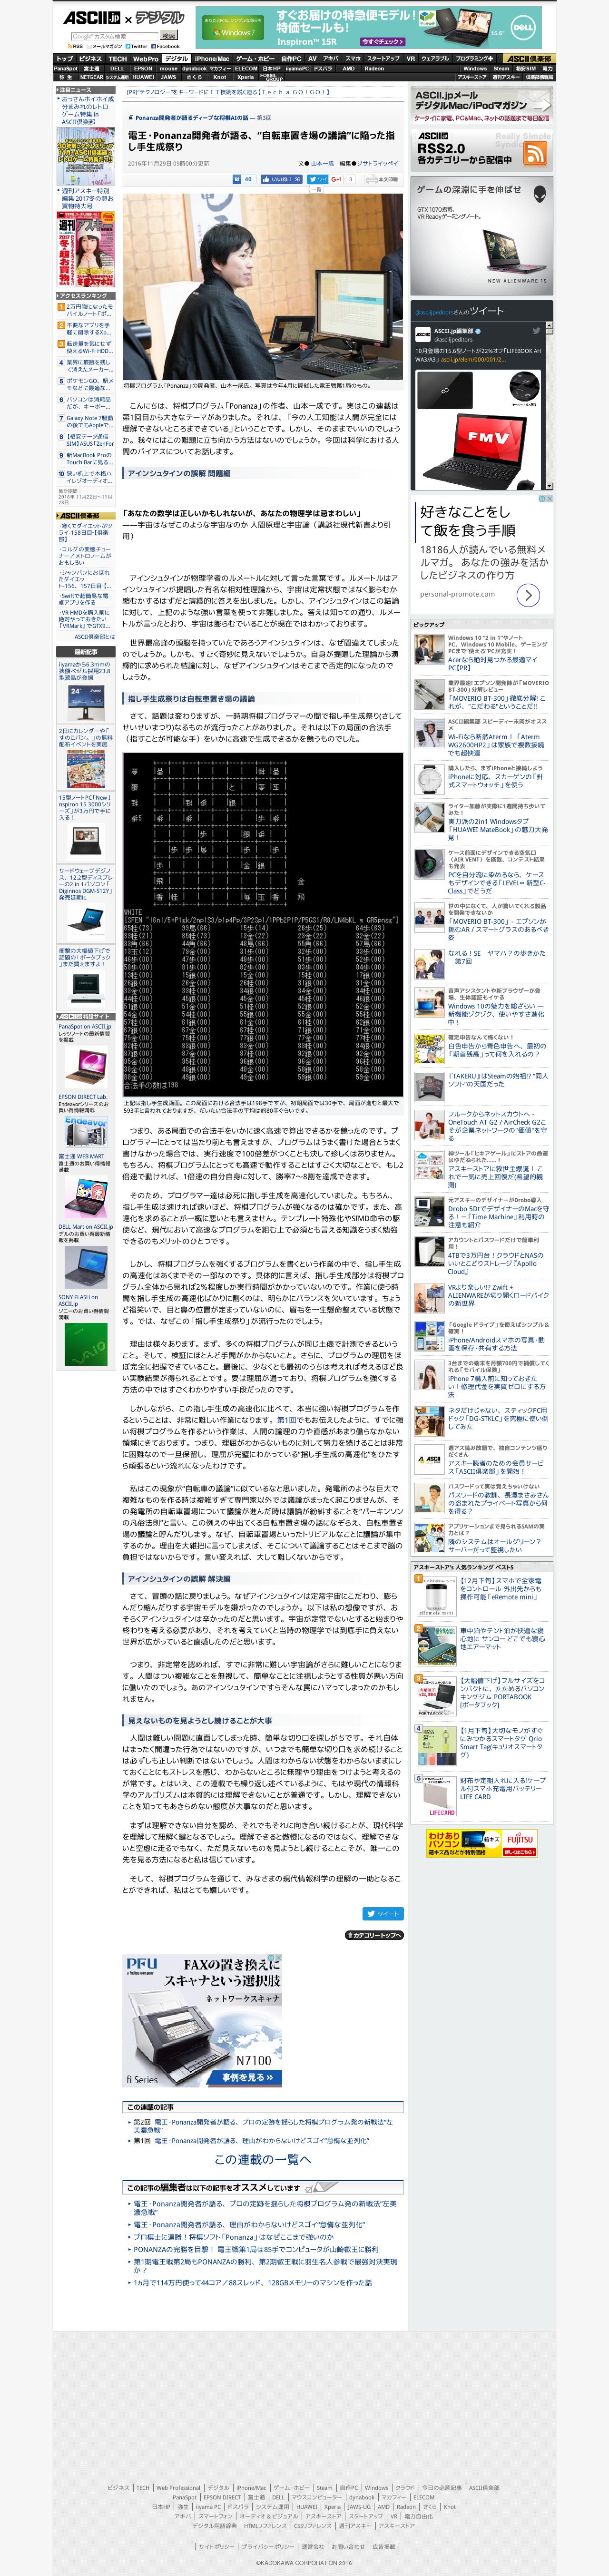The width and height of the screenshot is (609, 2576).
Task: Open the トップ navigation tab
Action: (x=65, y=59)
